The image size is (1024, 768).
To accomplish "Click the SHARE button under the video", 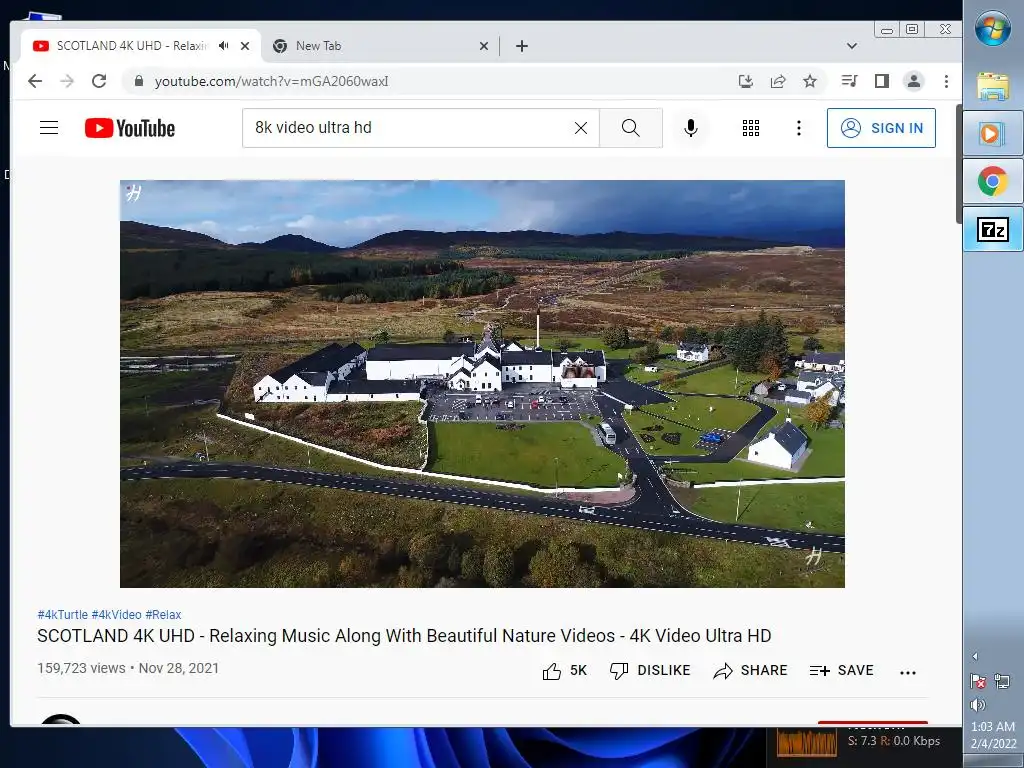I will click(x=750, y=671).
